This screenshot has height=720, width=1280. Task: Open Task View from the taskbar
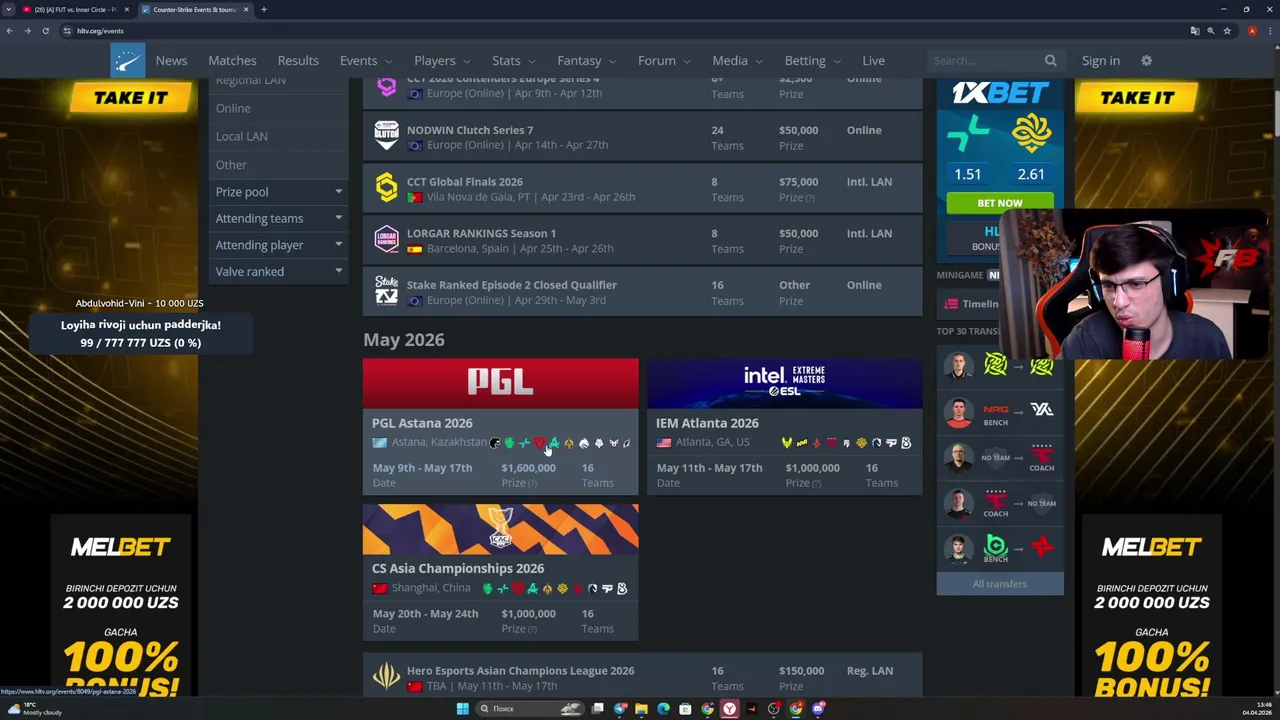pos(597,709)
